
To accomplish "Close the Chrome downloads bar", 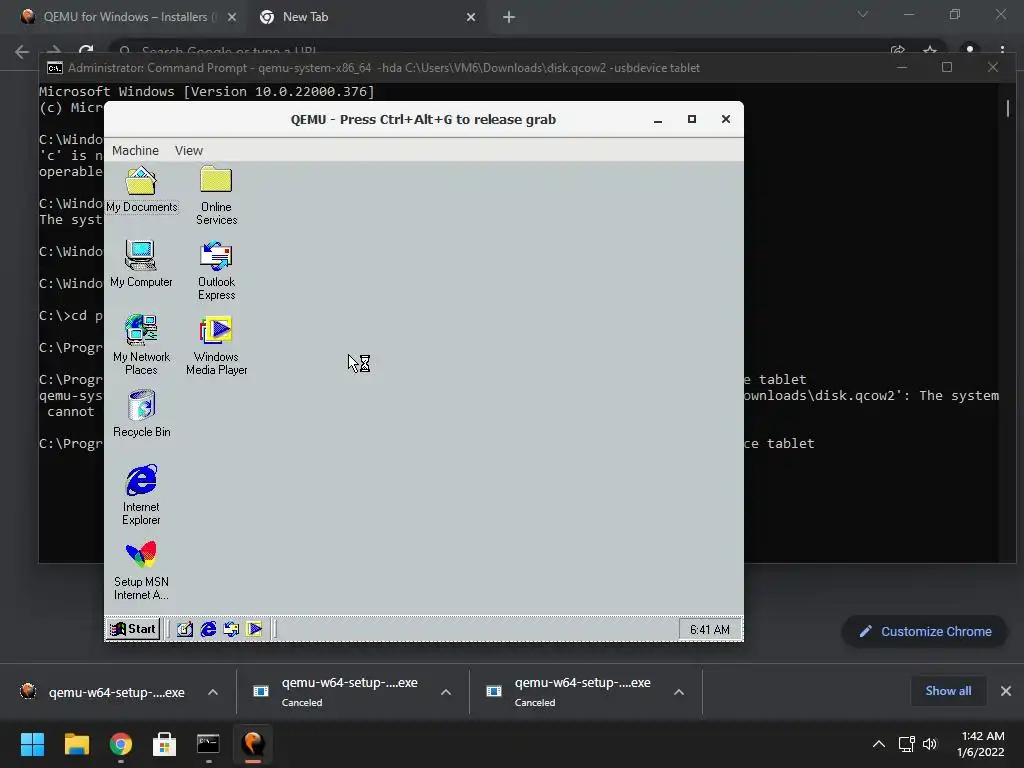I will pyautogui.click(x=1006, y=691).
